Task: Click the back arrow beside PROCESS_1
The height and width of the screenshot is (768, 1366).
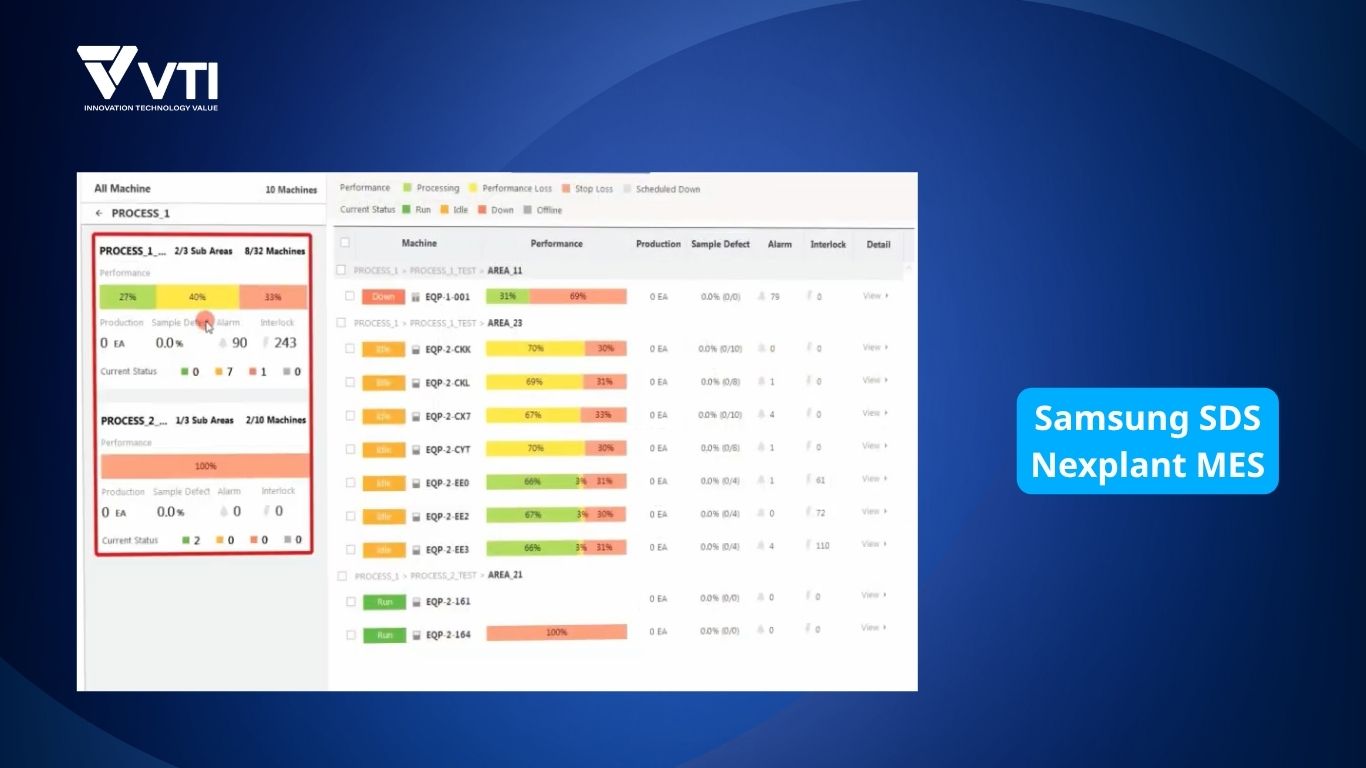Action: [97, 213]
